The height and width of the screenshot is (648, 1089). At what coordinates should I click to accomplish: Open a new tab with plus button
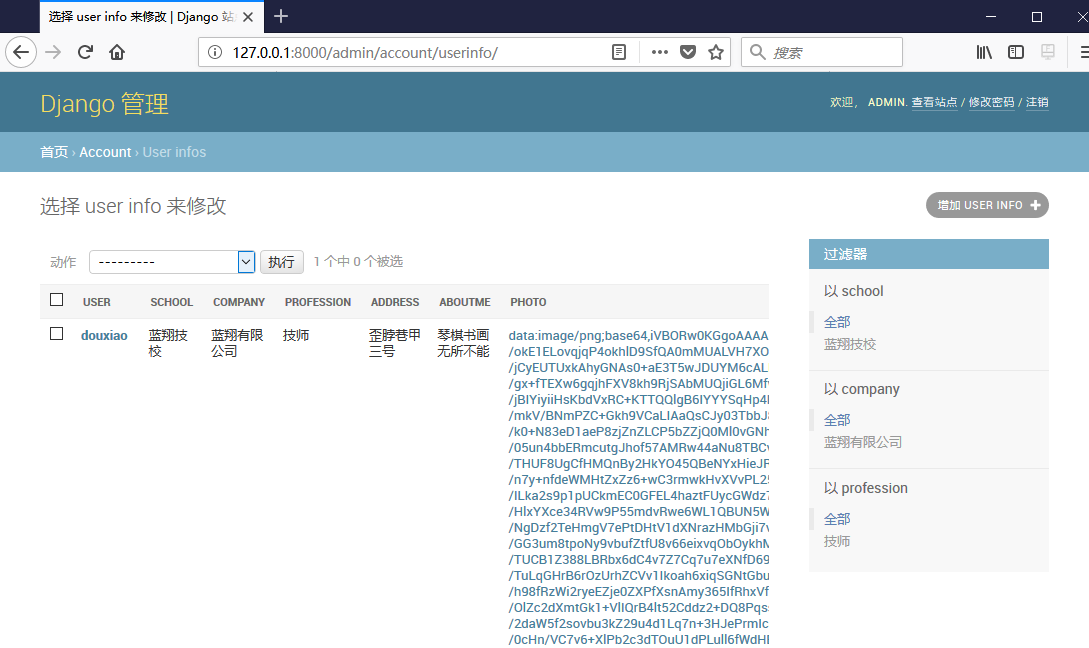pos(281,16)
